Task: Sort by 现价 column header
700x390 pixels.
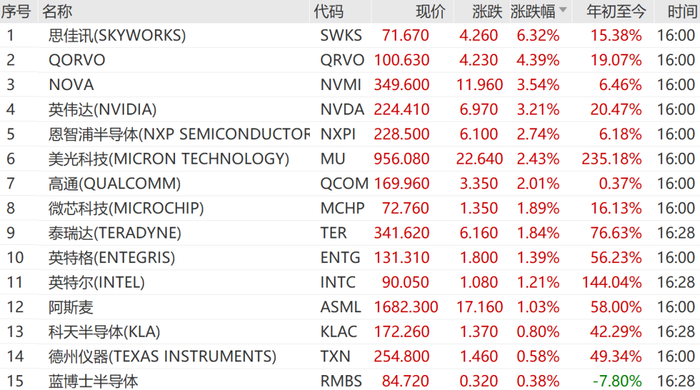Action: point(430,11)
